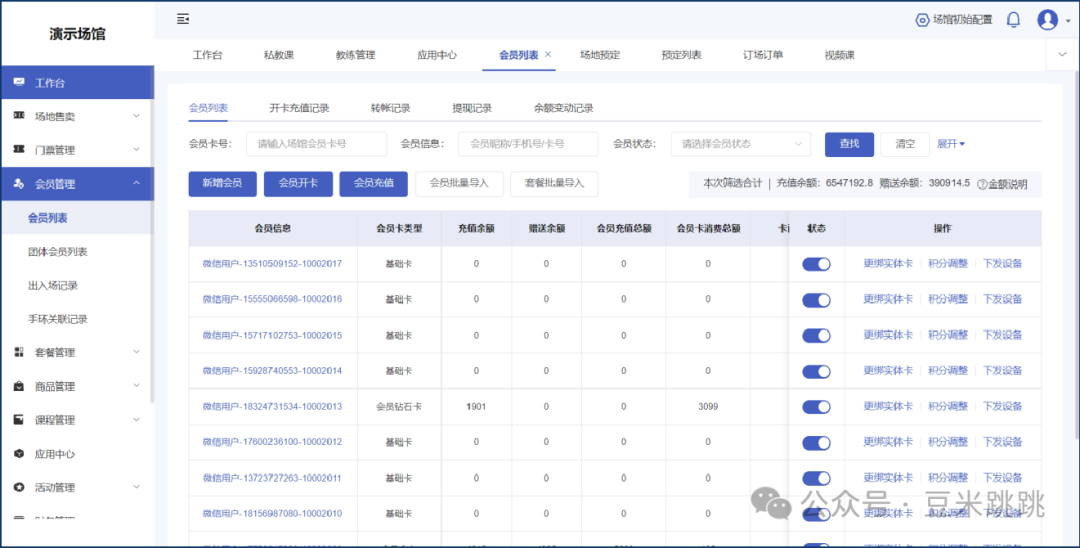Expand the 商品管理 menu chevron
Screen dimensions: 1080x548
click(x=136, y=386)
